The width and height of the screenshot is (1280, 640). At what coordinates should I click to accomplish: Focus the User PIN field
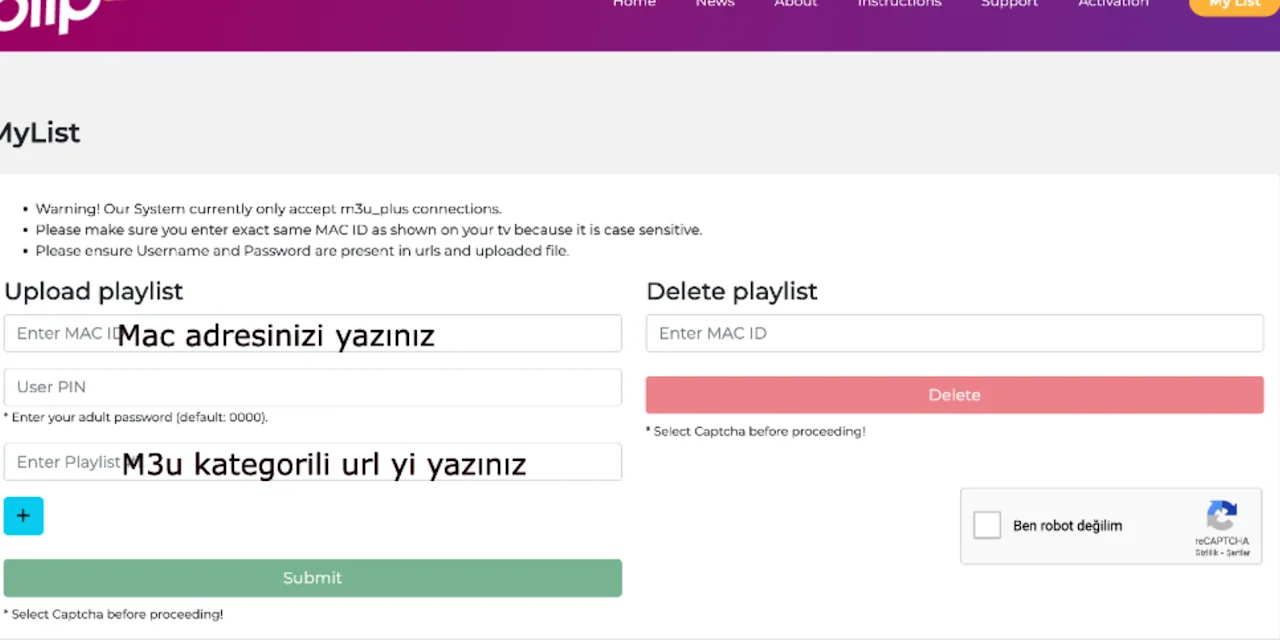tap(312, 387)
